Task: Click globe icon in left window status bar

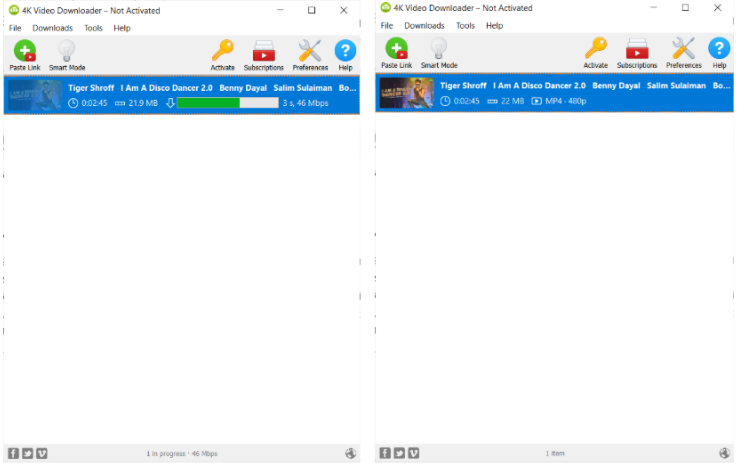Action: pyautogui.click(x=350, y=453)
